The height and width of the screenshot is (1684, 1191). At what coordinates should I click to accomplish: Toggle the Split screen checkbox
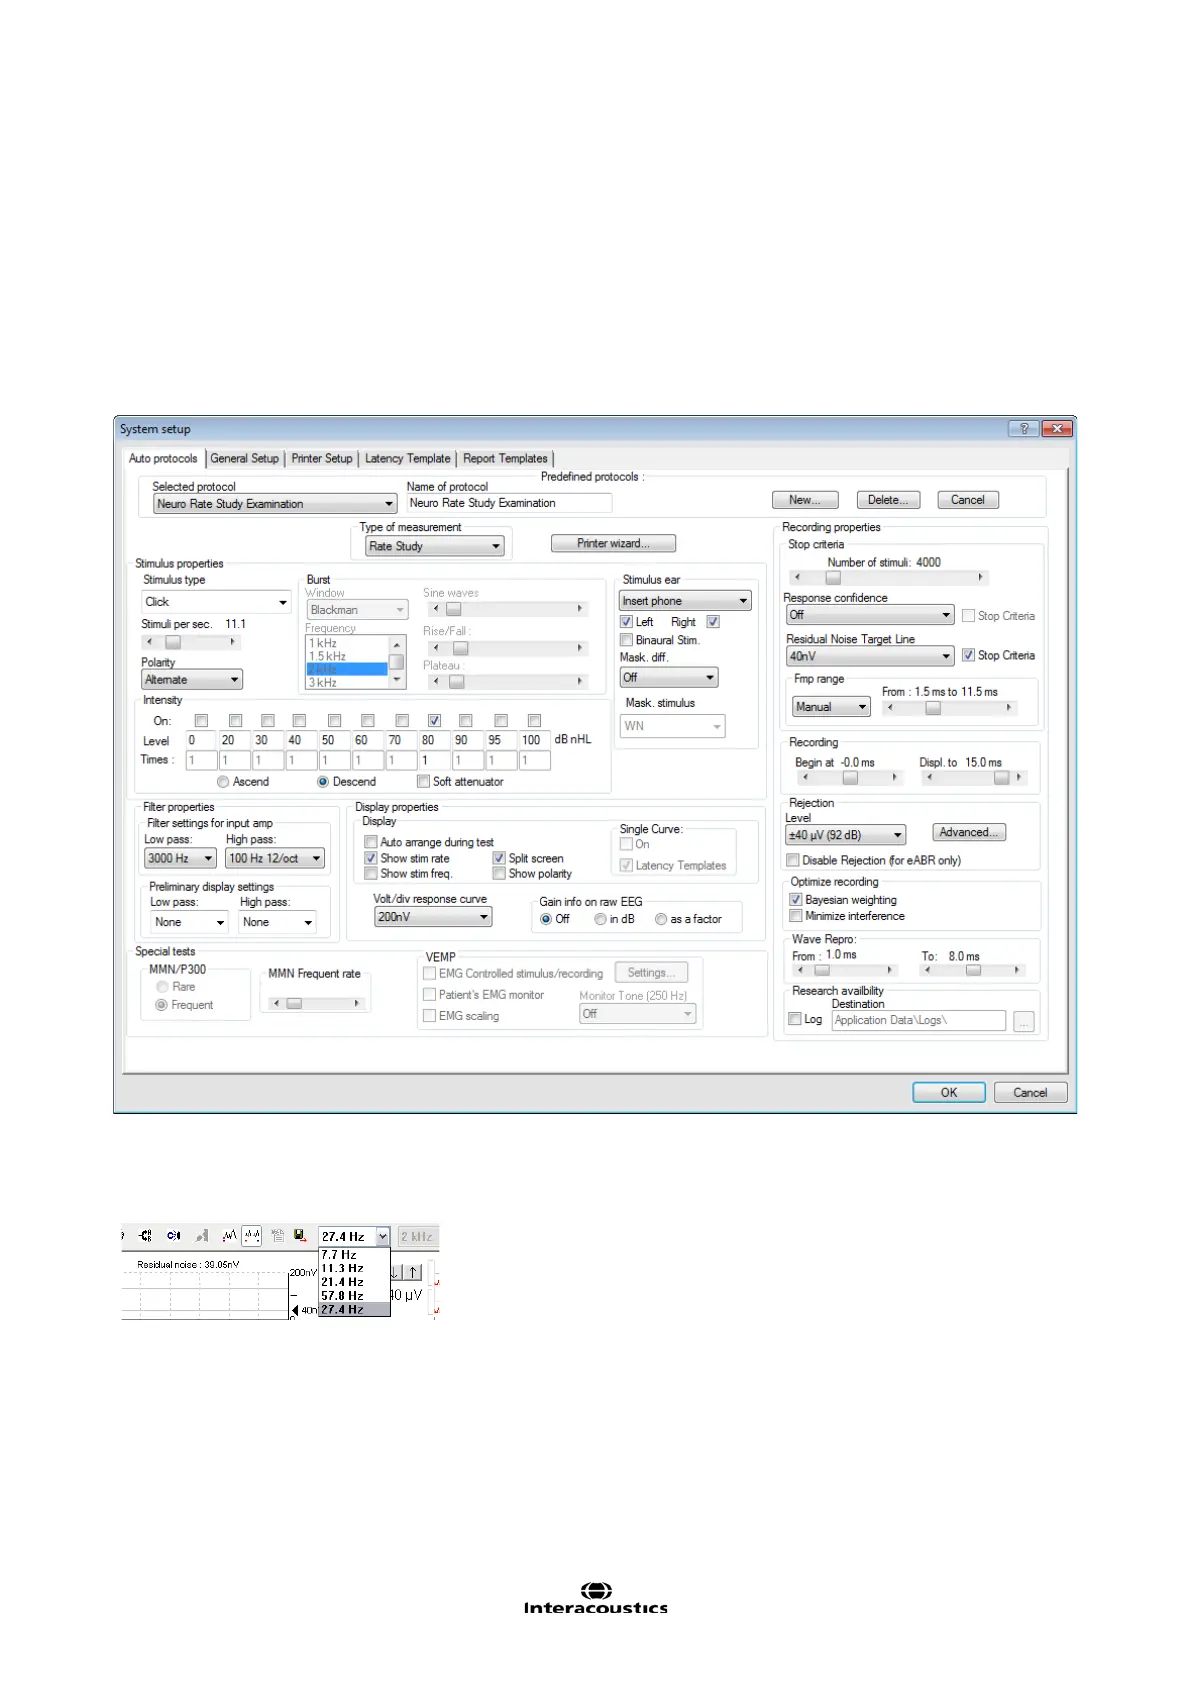[499, 858]
